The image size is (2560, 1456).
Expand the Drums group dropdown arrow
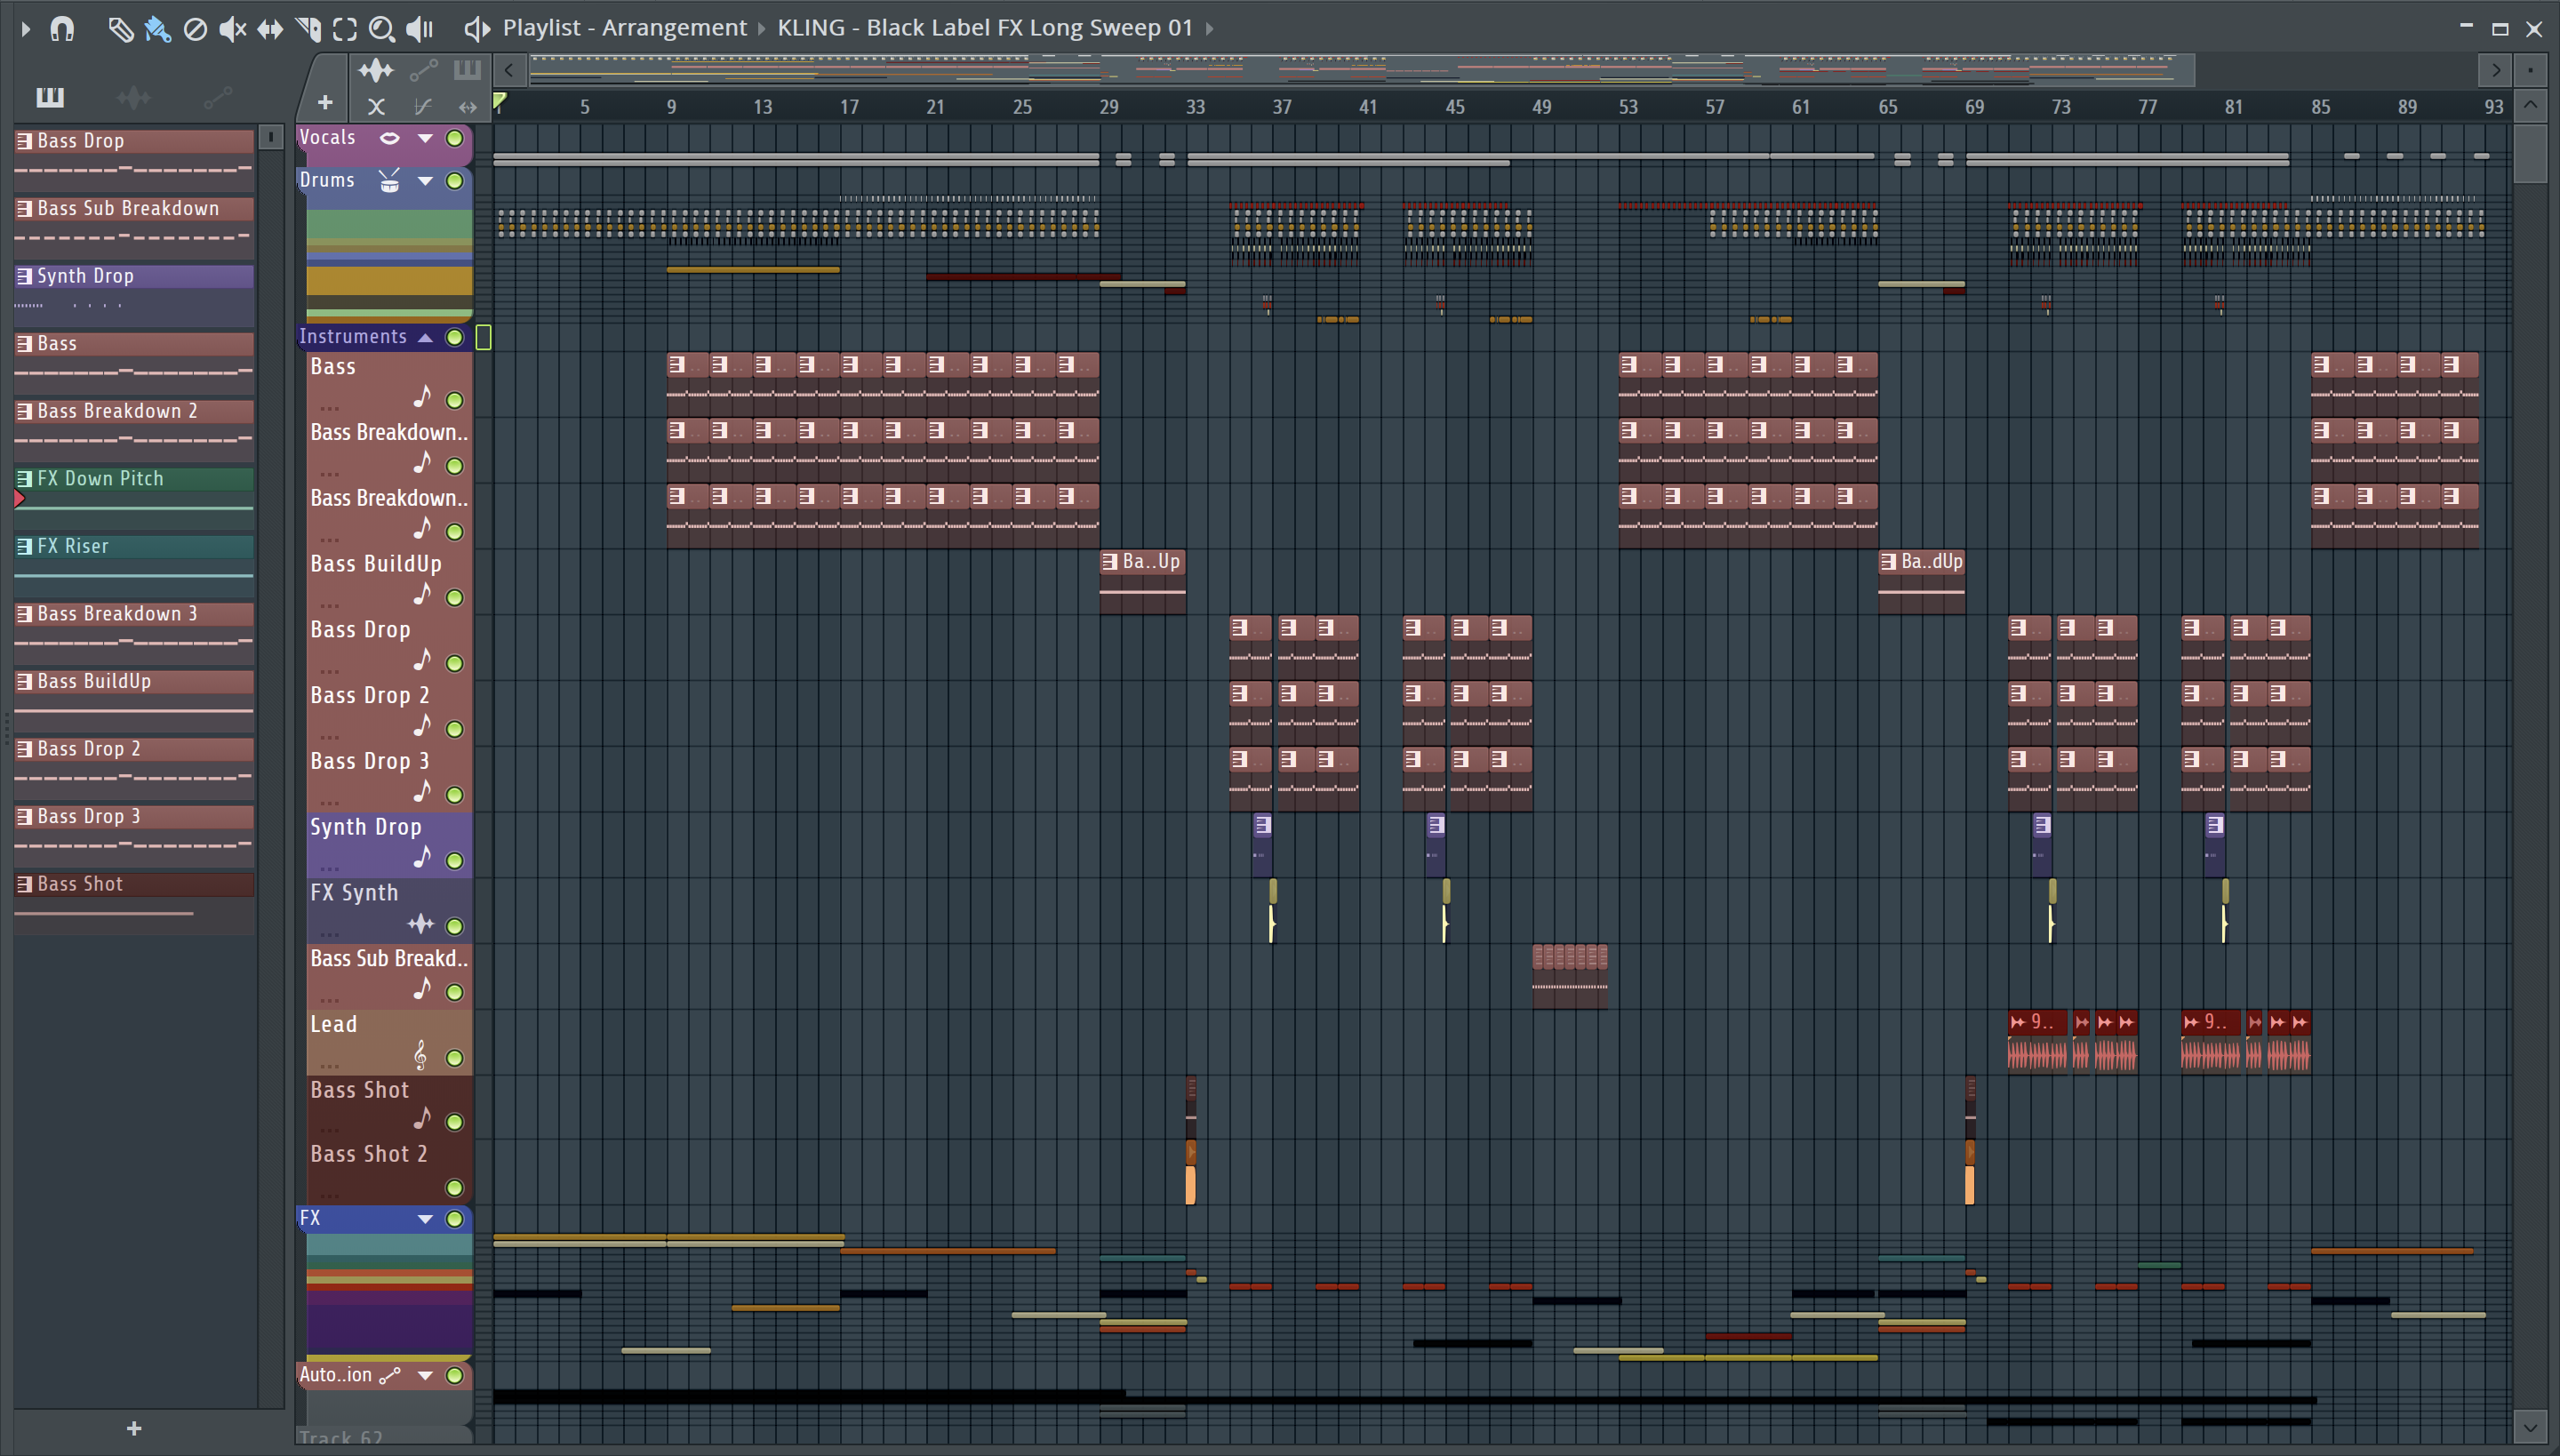point(425,181)
